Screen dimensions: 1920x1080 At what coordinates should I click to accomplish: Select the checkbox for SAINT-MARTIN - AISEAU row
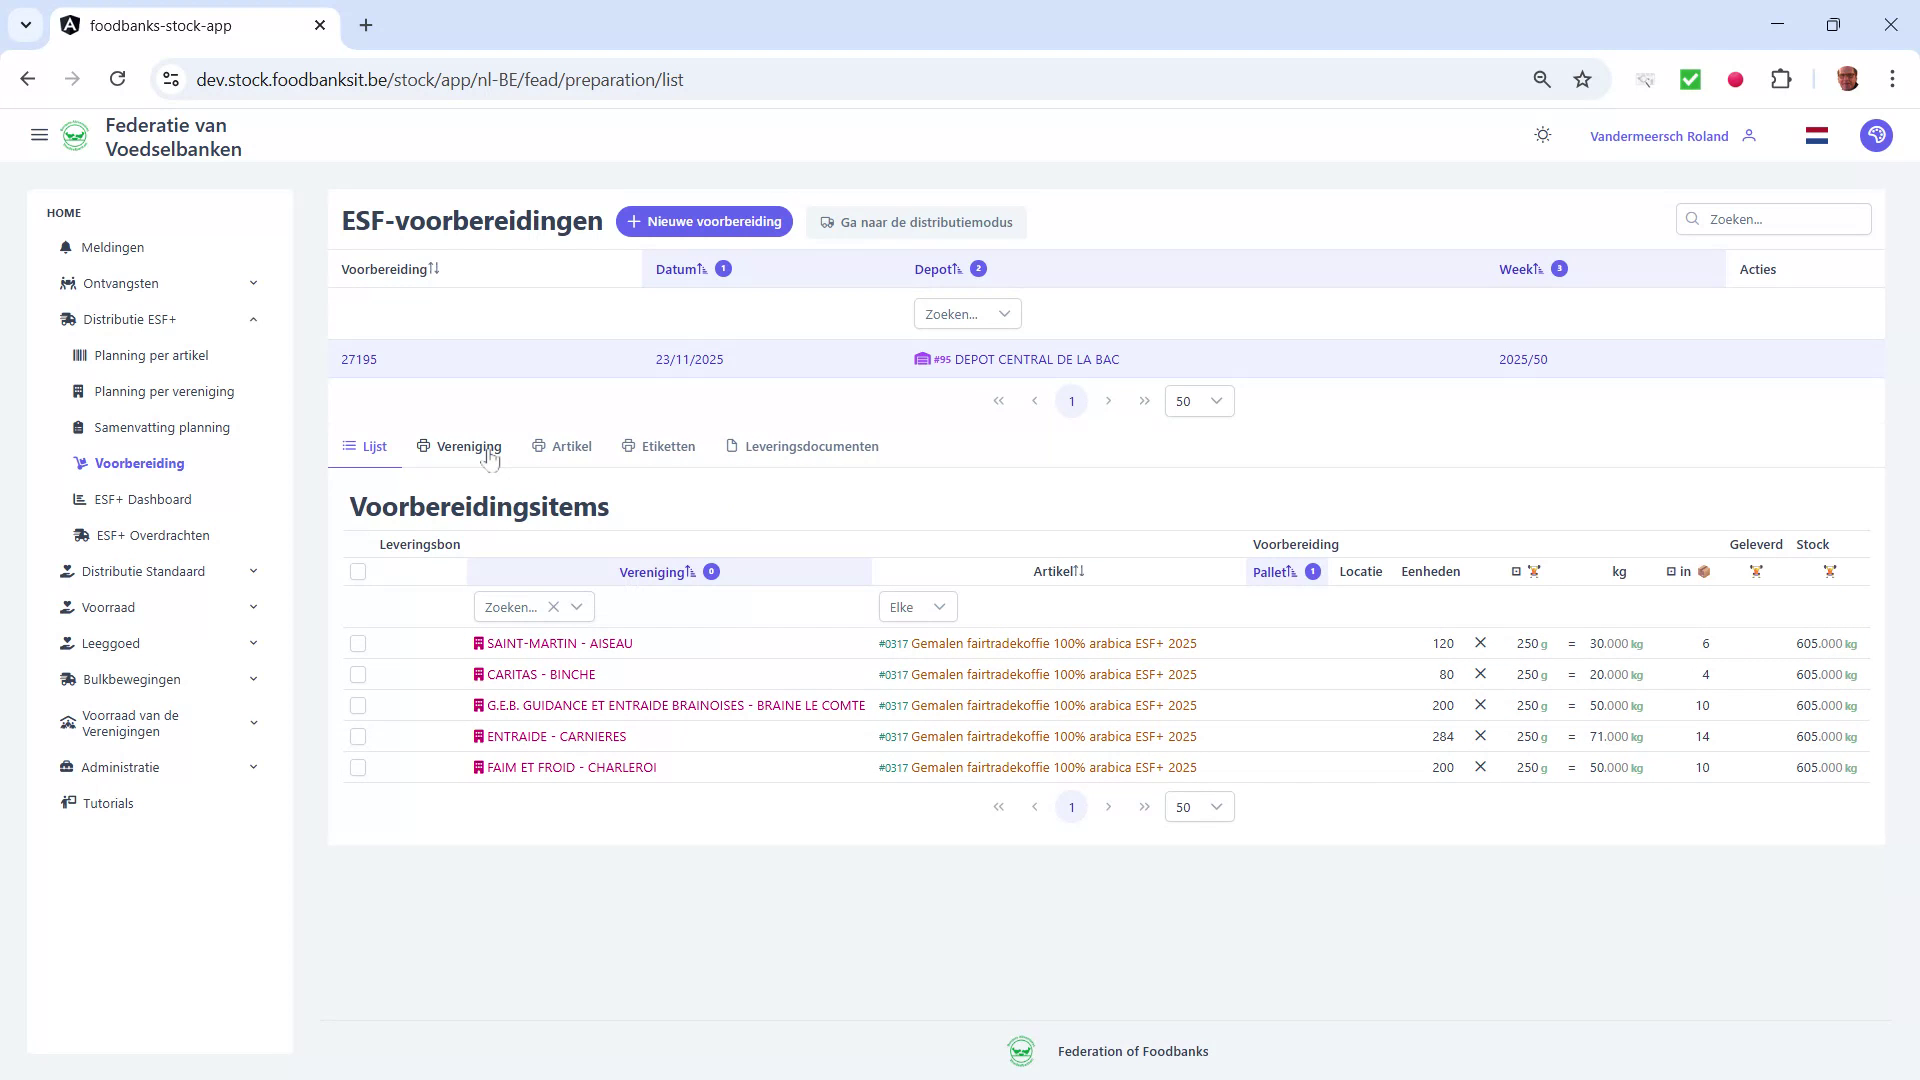point(359,643)
